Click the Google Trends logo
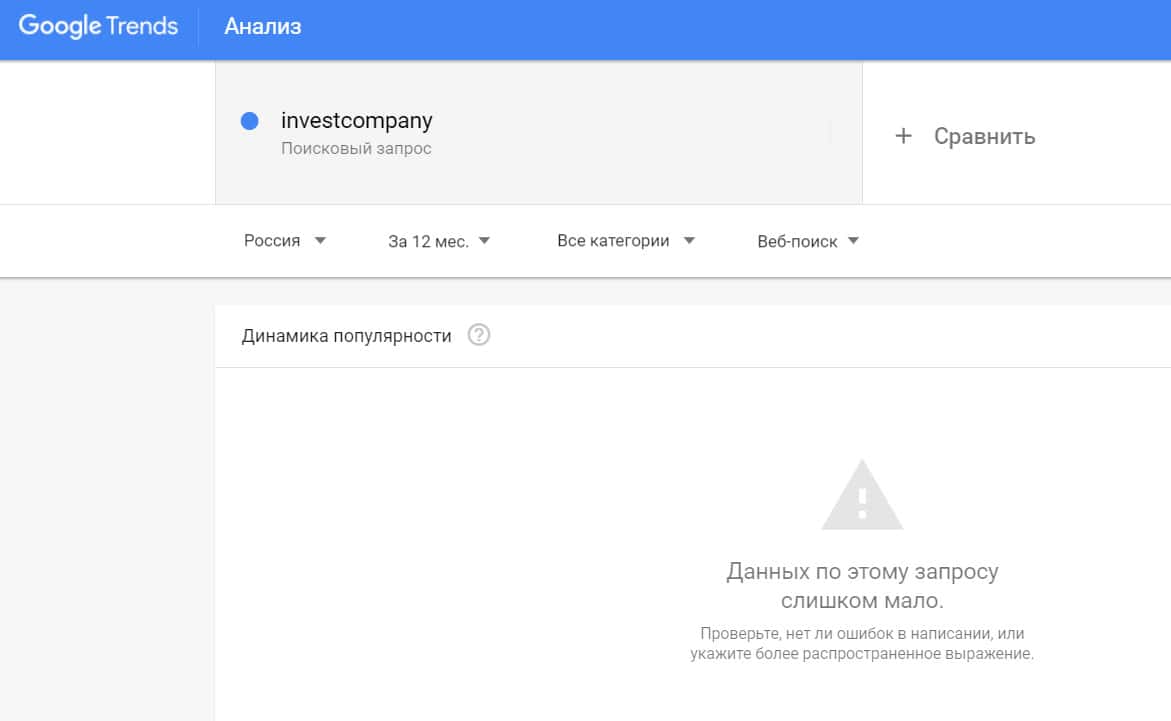1171x721 pixels. pyautogui.click(x=98, y=27)
